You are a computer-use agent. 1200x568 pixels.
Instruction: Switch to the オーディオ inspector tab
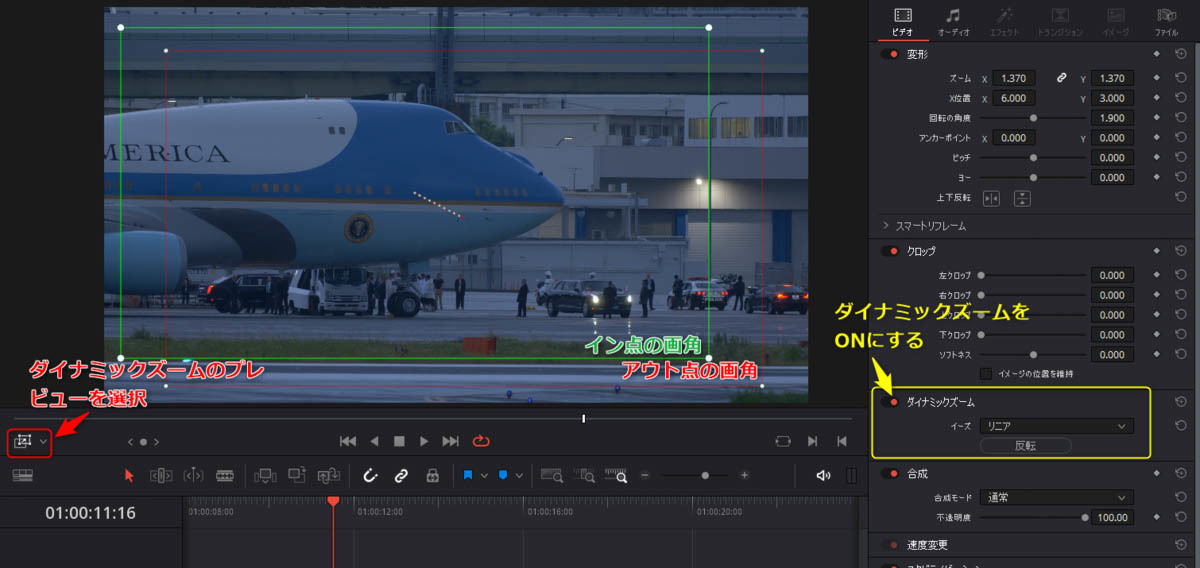(953, 20)
